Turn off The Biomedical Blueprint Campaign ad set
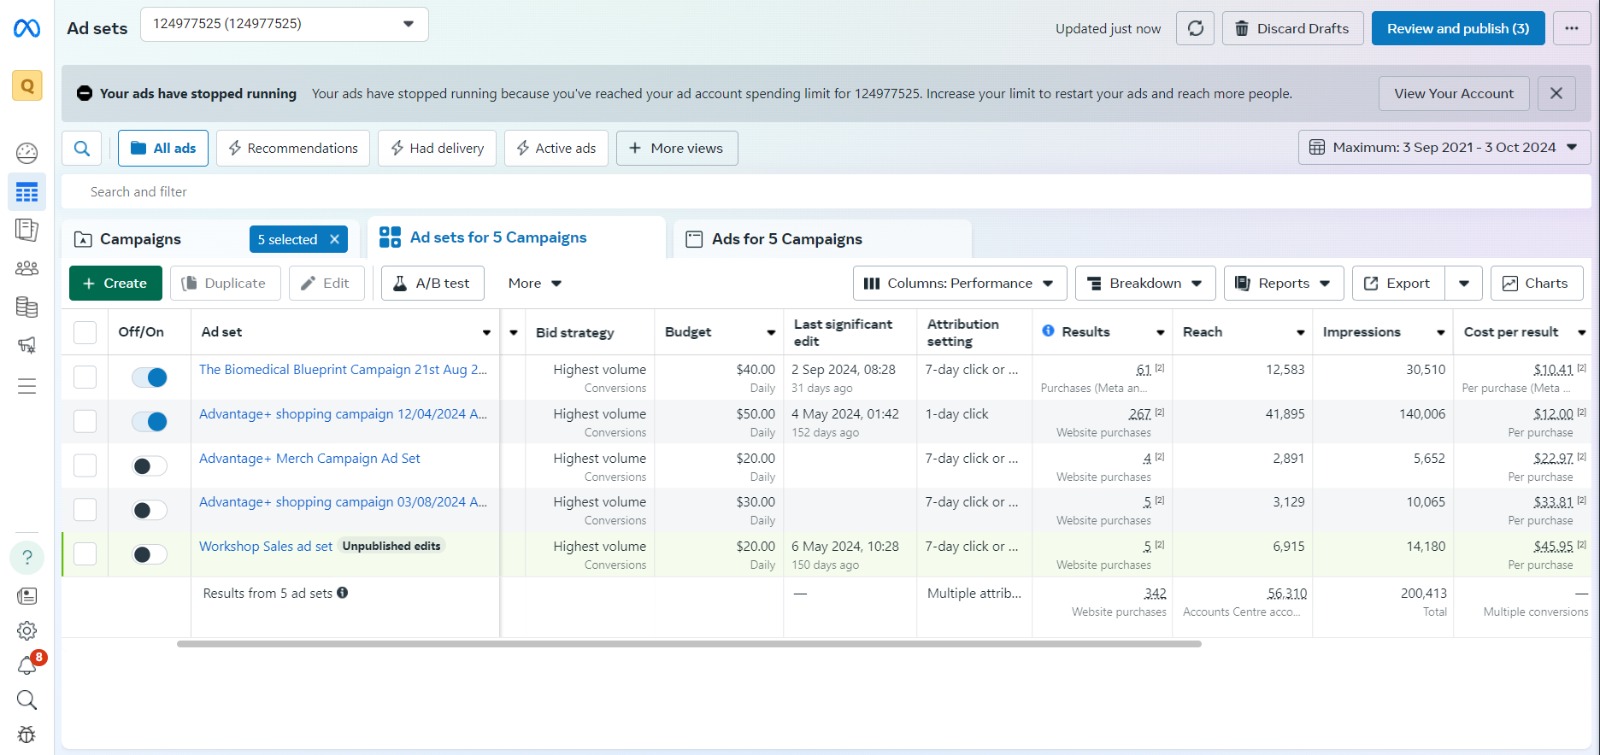This screenshot has width=1600, height=755. 150,377
